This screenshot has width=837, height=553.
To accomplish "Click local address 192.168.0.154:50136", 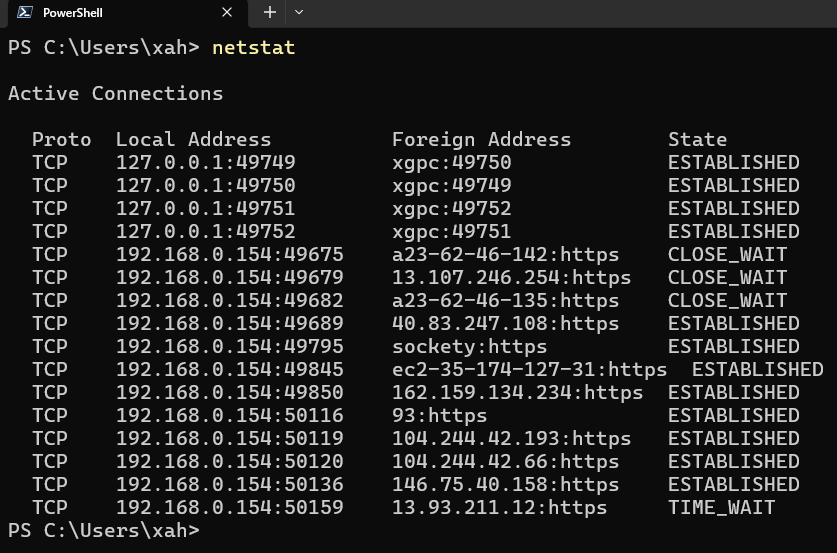I will pyautogui.click(x=229, y=484).
